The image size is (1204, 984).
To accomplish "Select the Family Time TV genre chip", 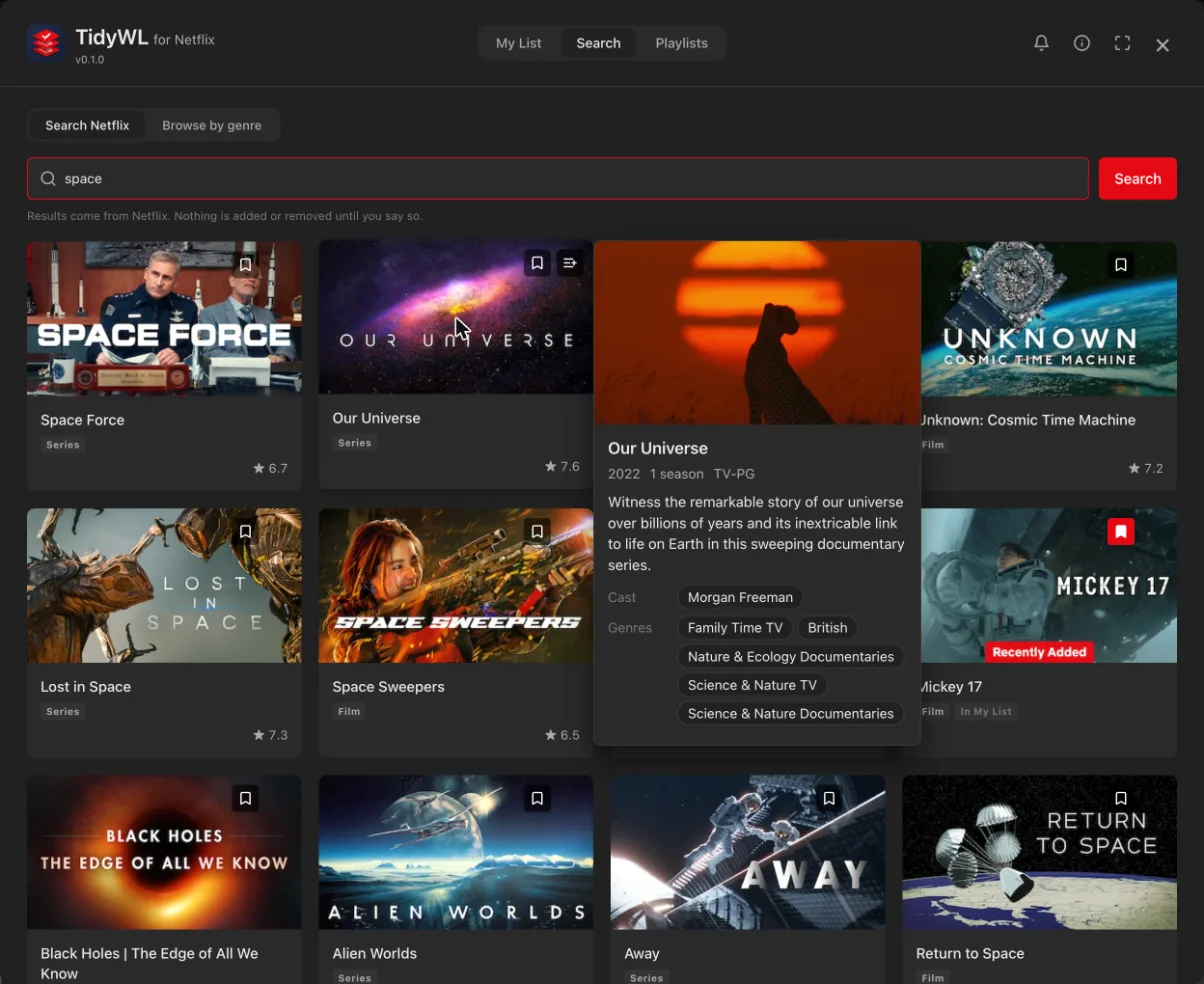I will coord(735,628).
